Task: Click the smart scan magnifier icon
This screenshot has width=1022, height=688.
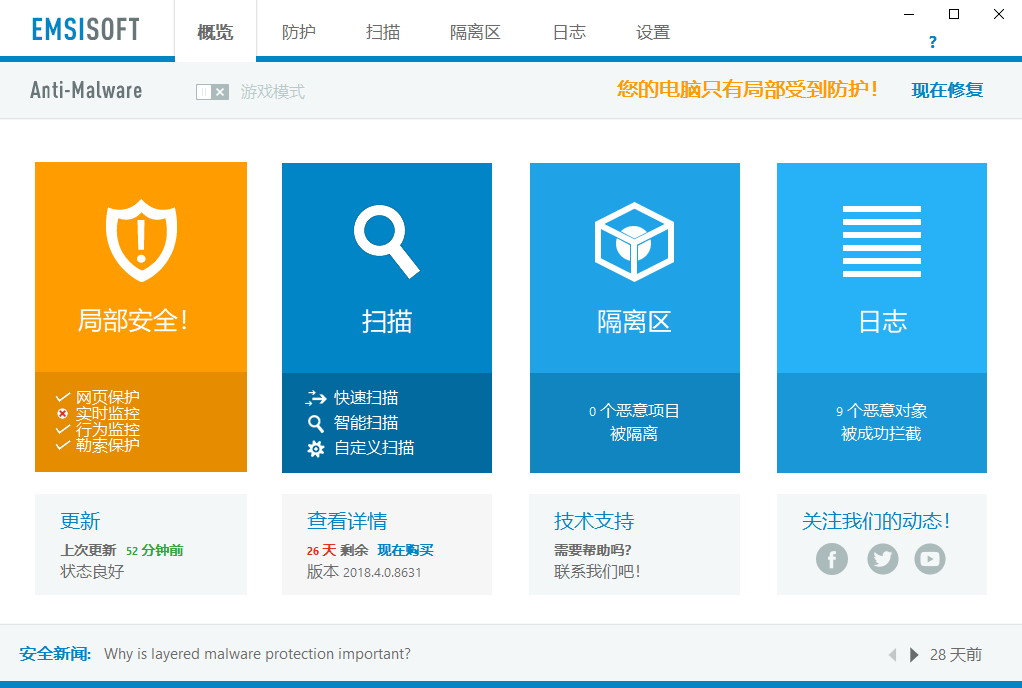Action: pos(315,423)
